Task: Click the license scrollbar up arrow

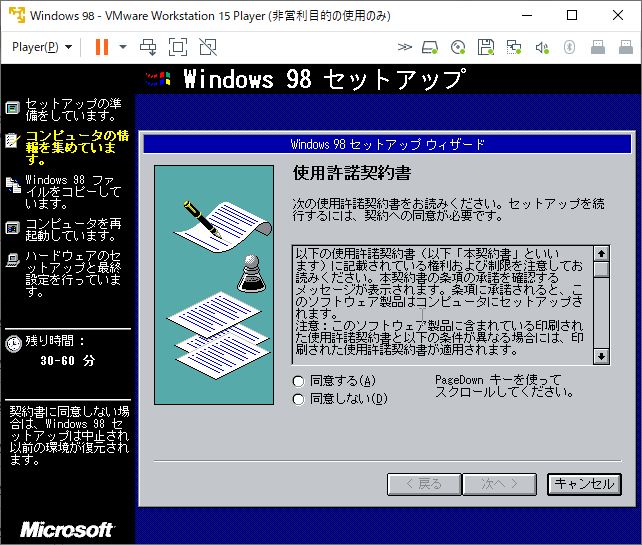Action: coord(601,254)
